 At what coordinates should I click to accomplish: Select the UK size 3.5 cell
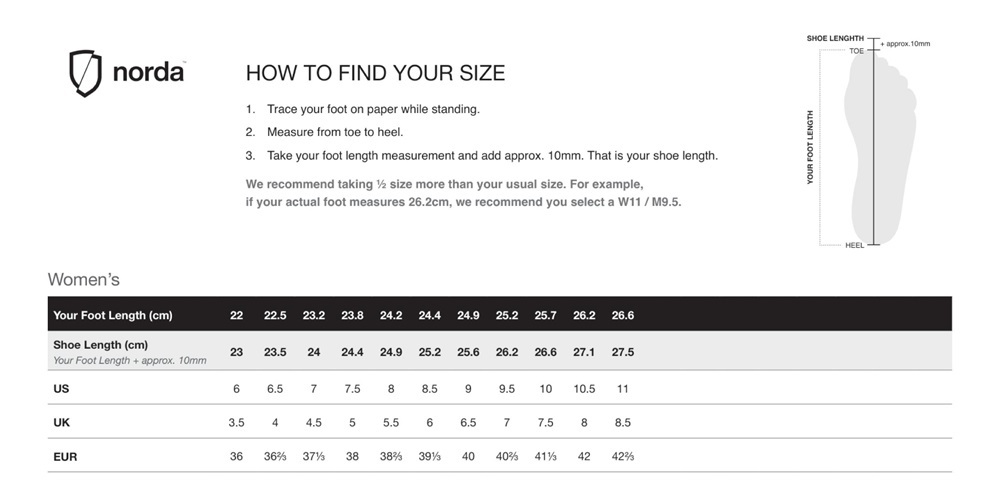236,422
